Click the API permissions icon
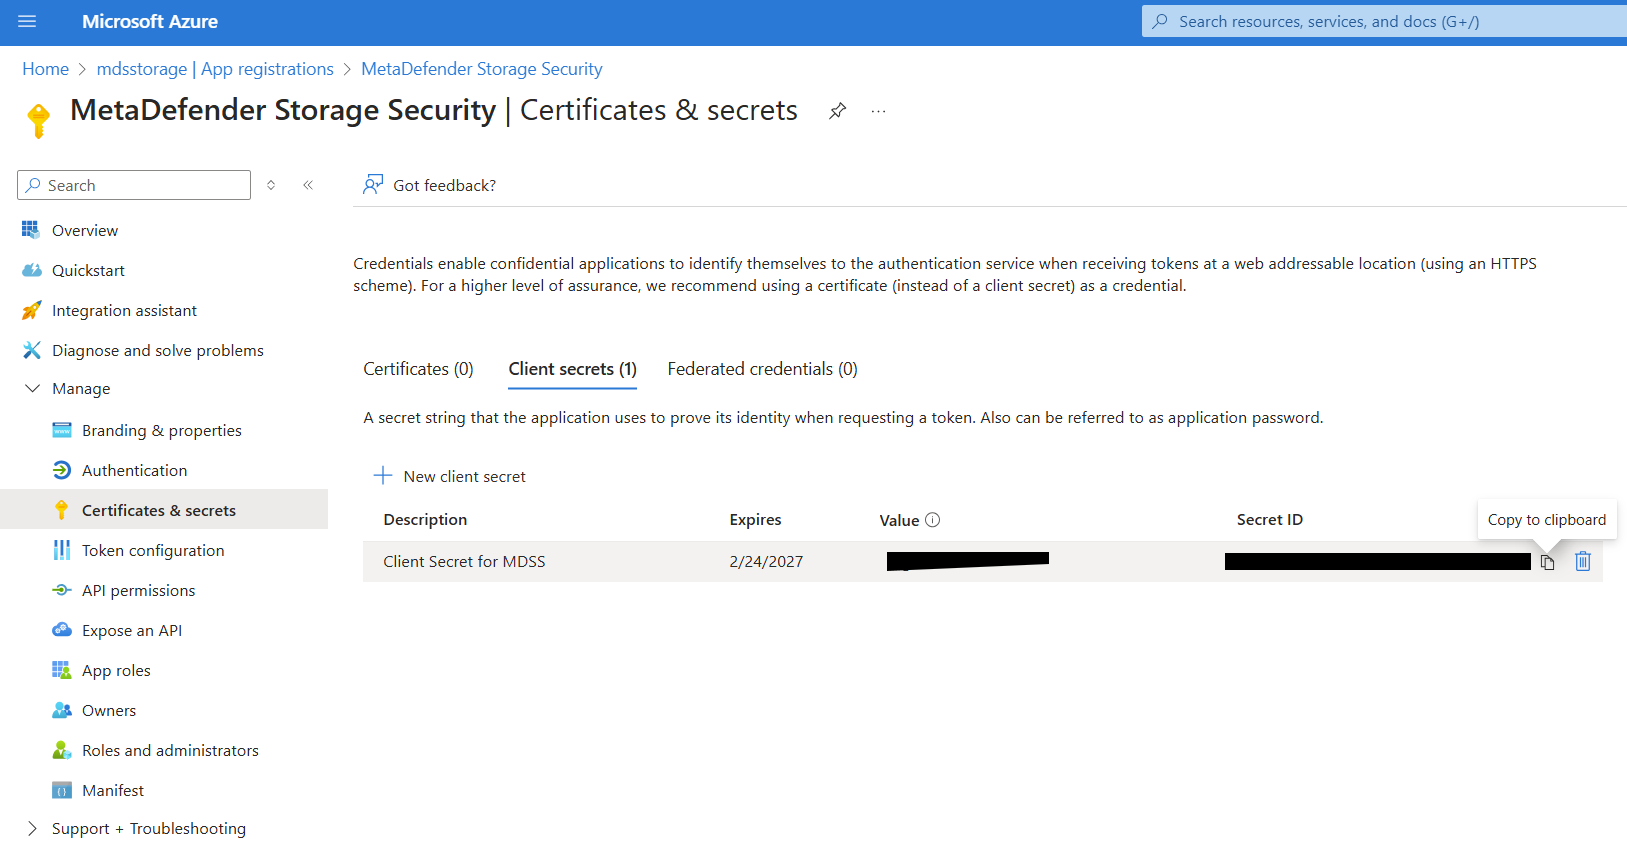Screen dimensions: 1627x847 [x=62, y=590]
